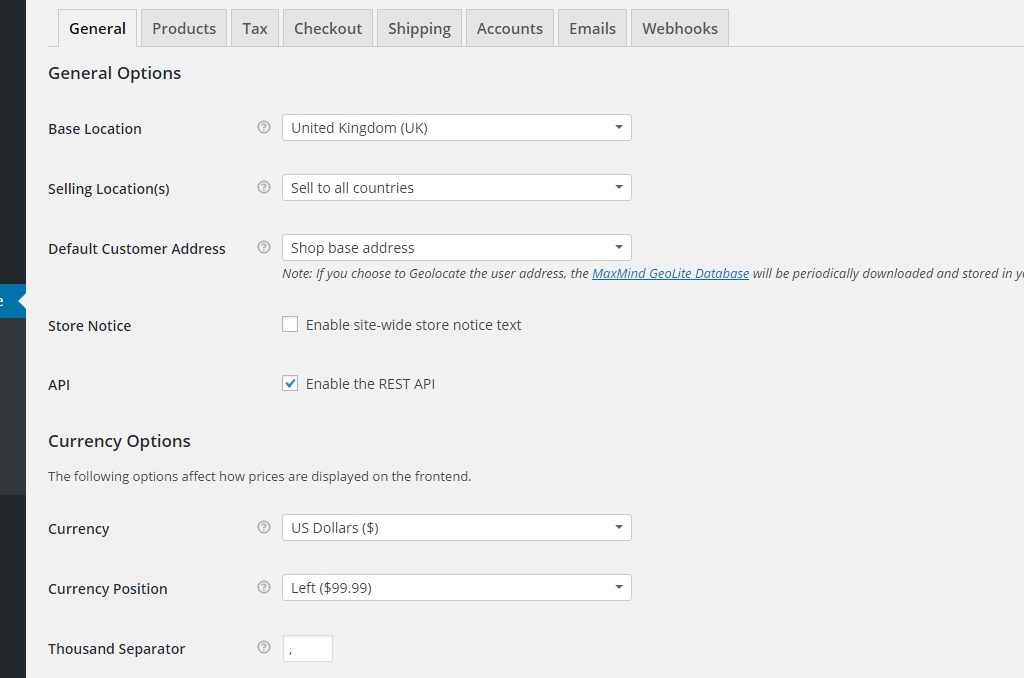
Task: Click help icon beside Selling Location(s)
Action: [x=264, y=187]
